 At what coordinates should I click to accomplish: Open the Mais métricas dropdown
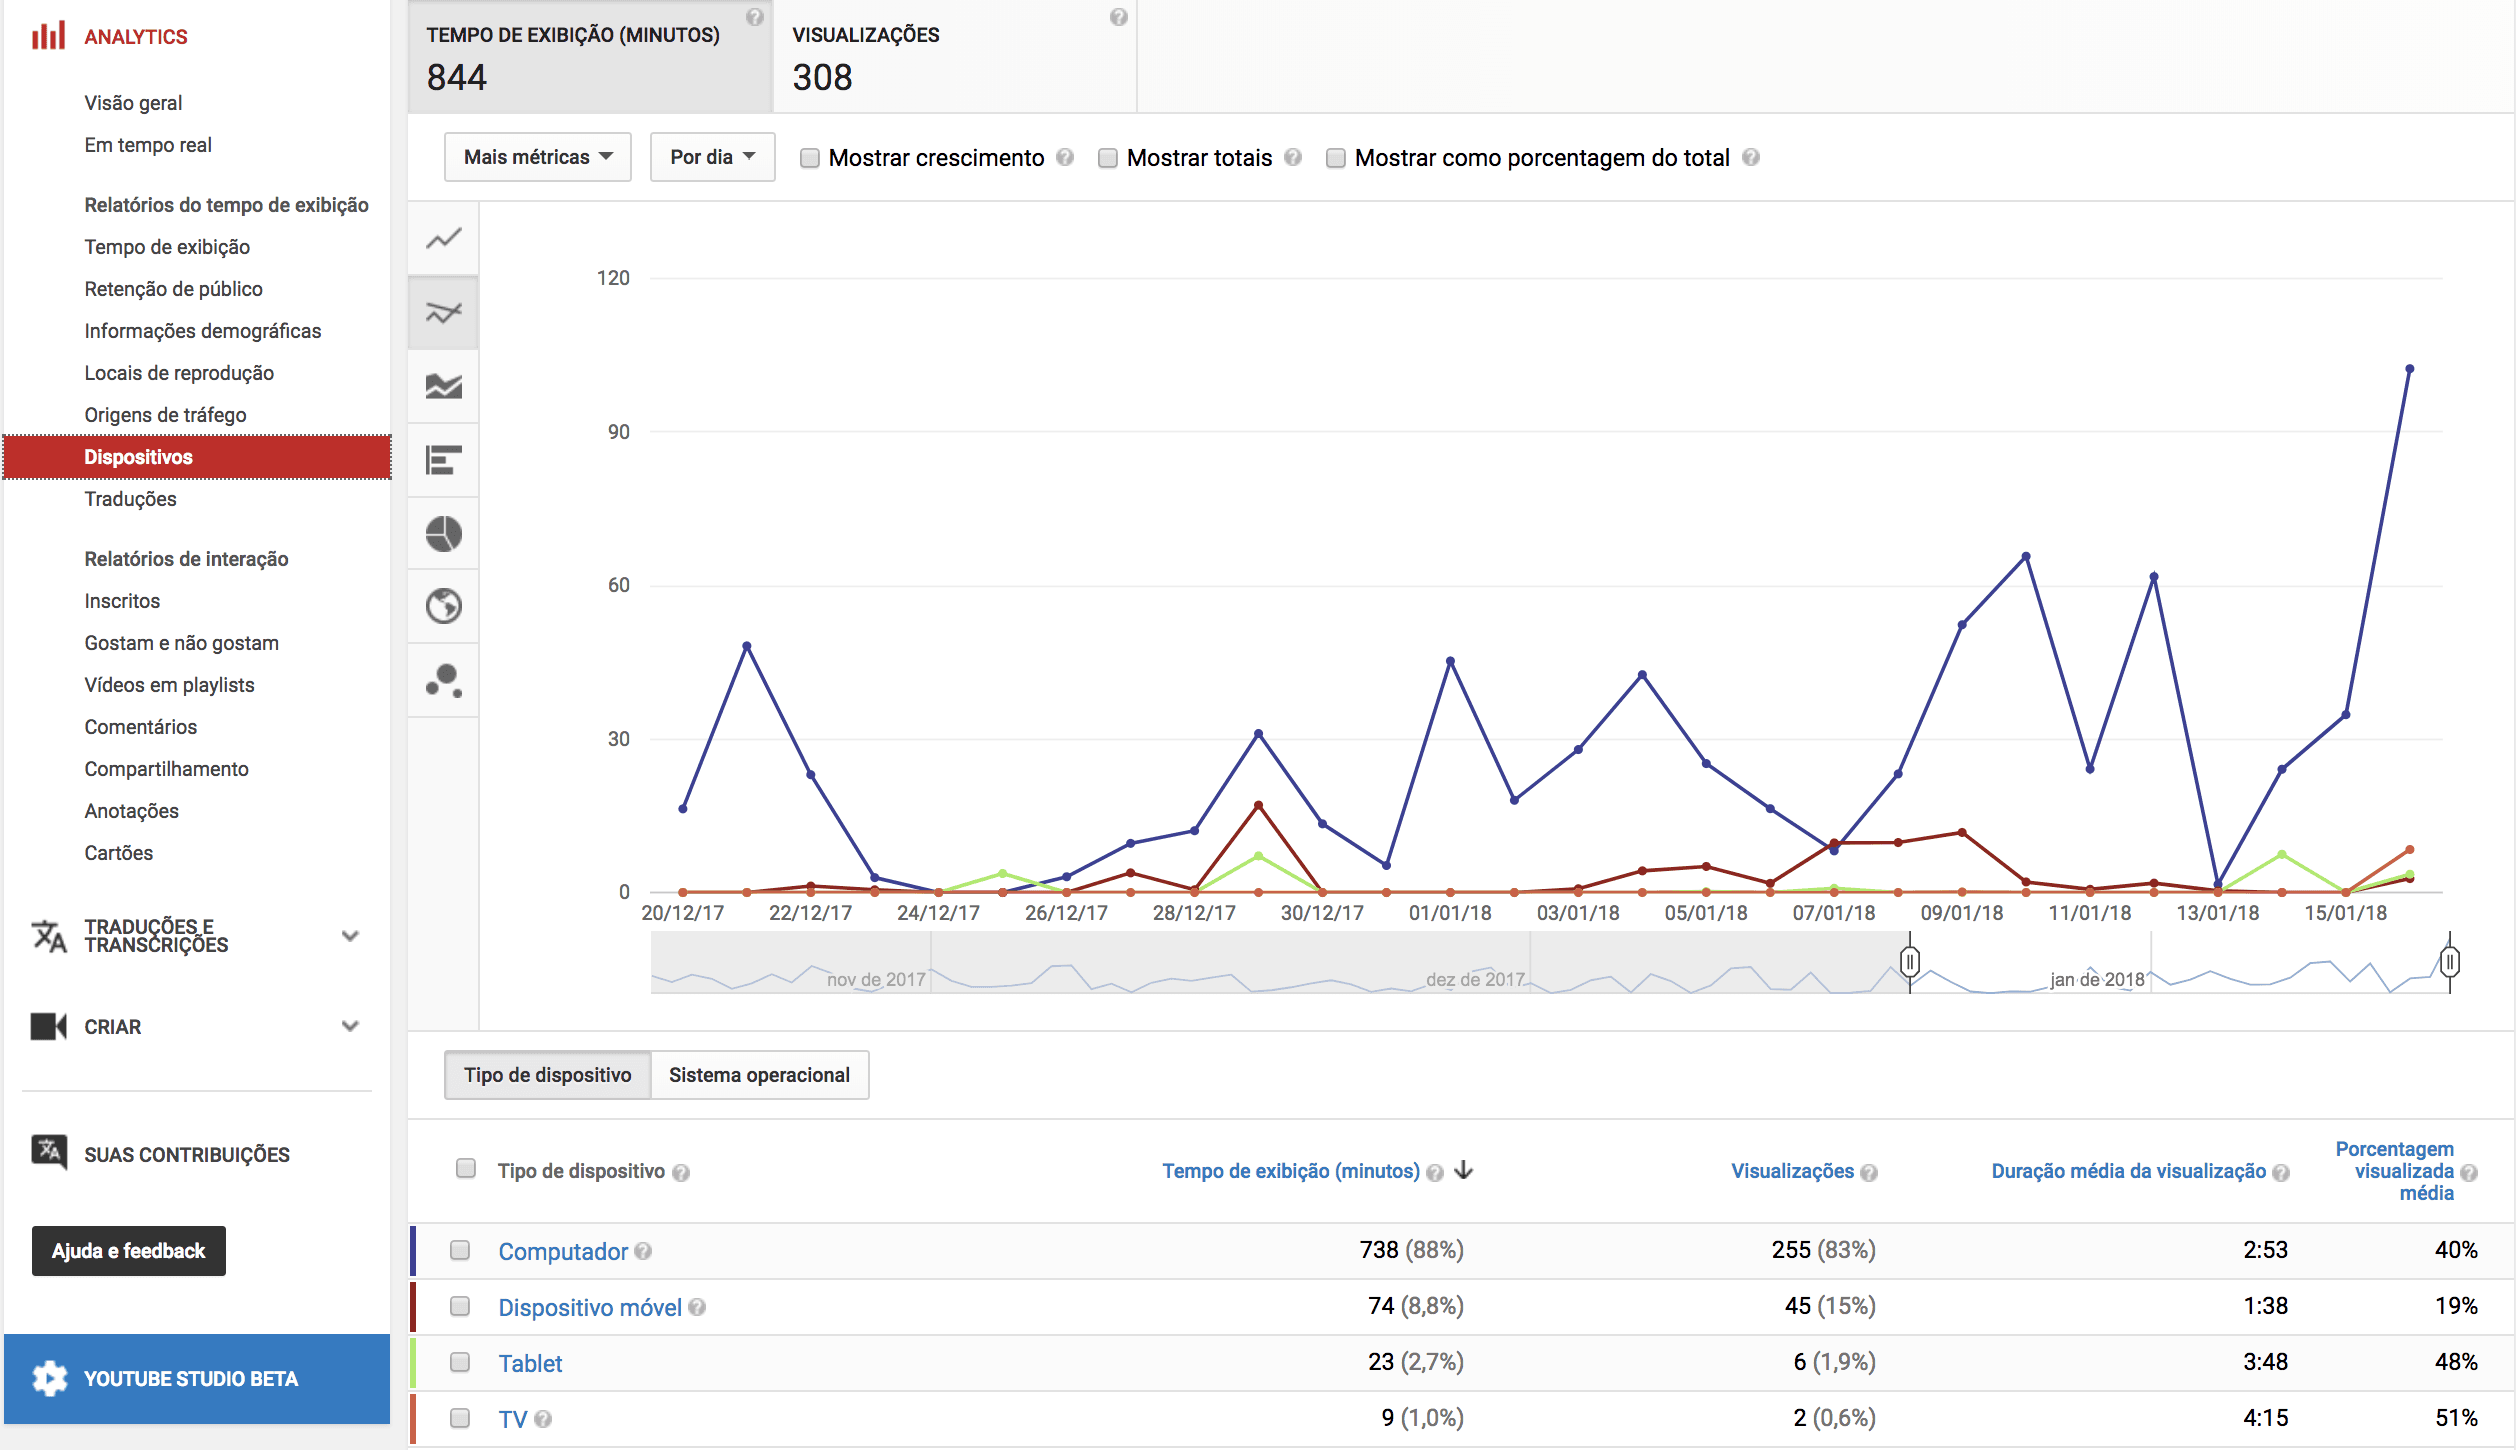[x=537, y=157]
